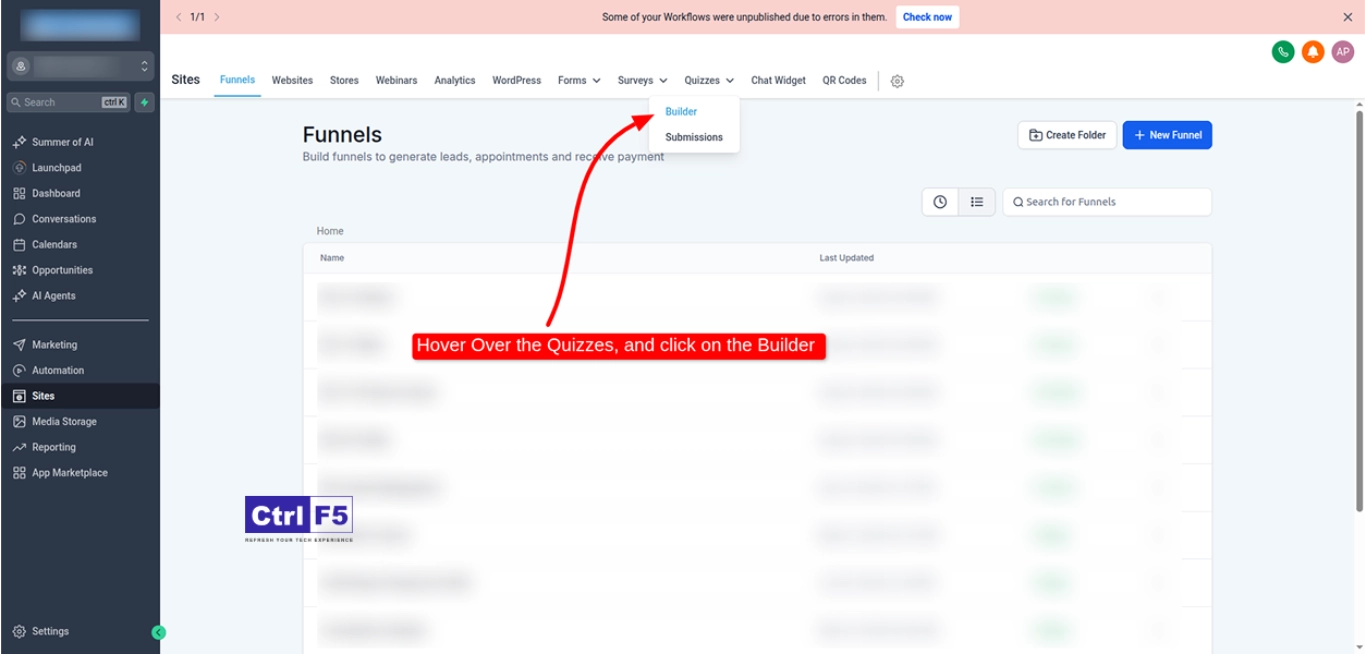
Task: Open the orange notifications bell
Action: 1313,52
